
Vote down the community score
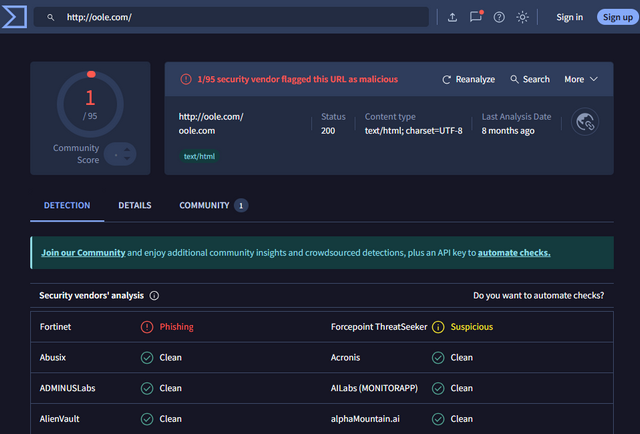tap(127, 158)
